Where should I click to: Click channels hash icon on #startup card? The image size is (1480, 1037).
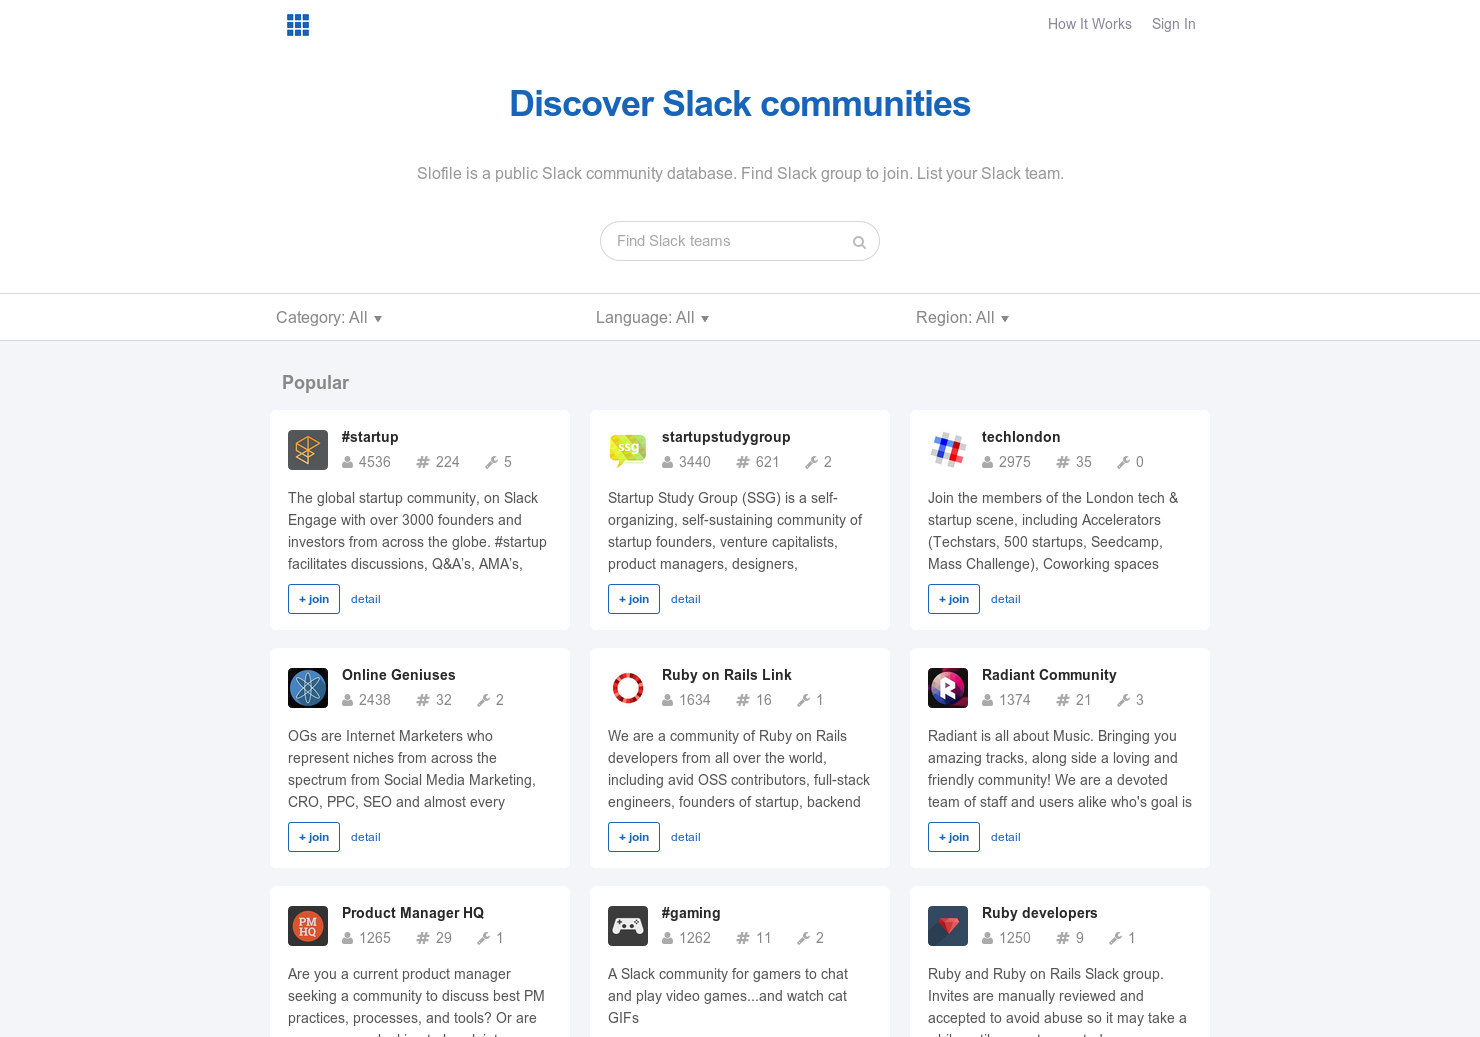423,462
